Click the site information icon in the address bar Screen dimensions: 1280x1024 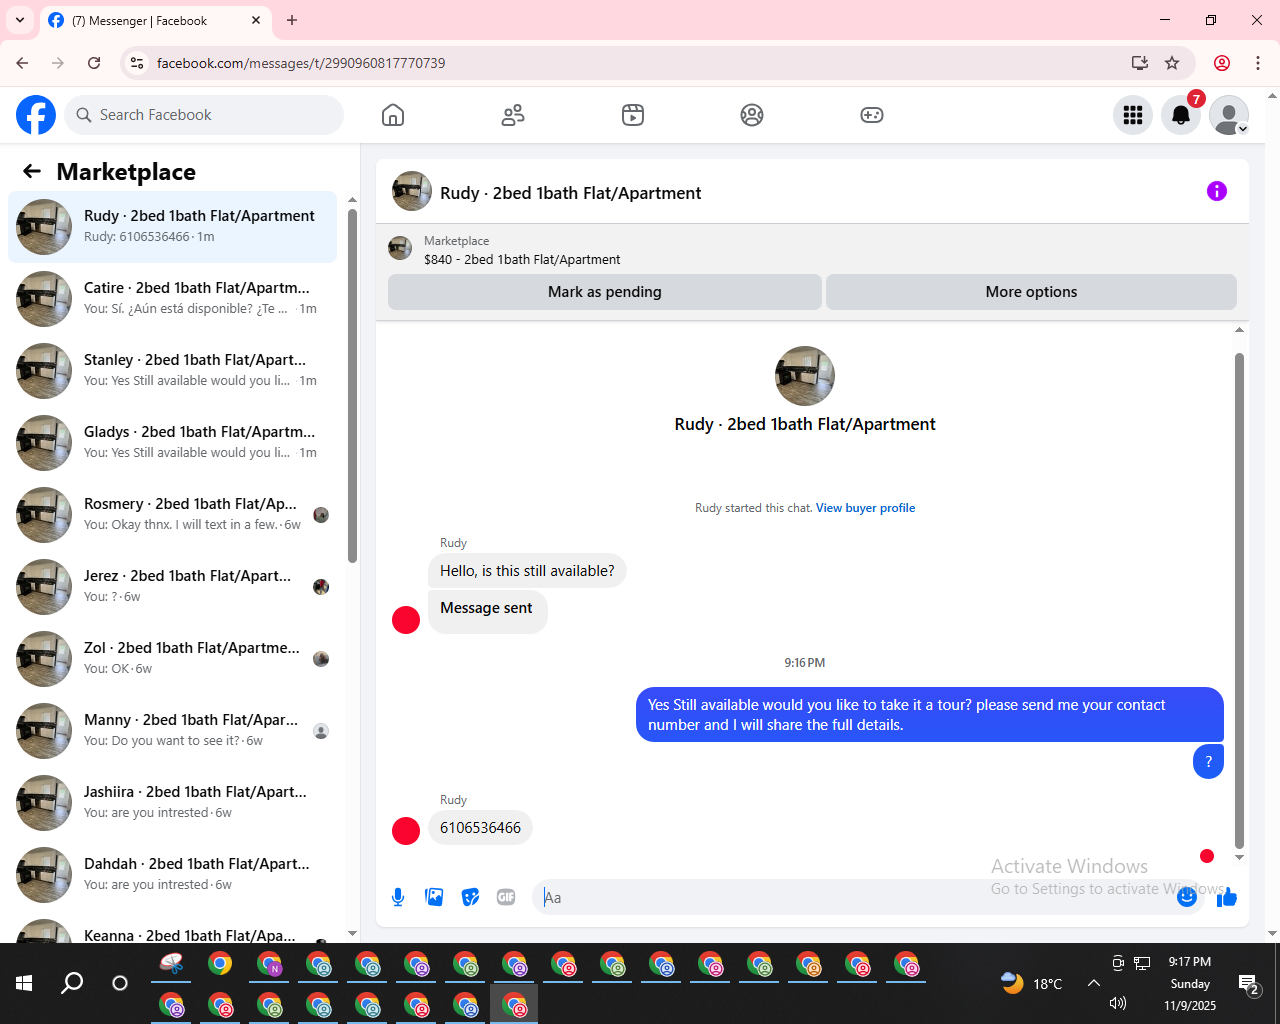pos(137,63)
